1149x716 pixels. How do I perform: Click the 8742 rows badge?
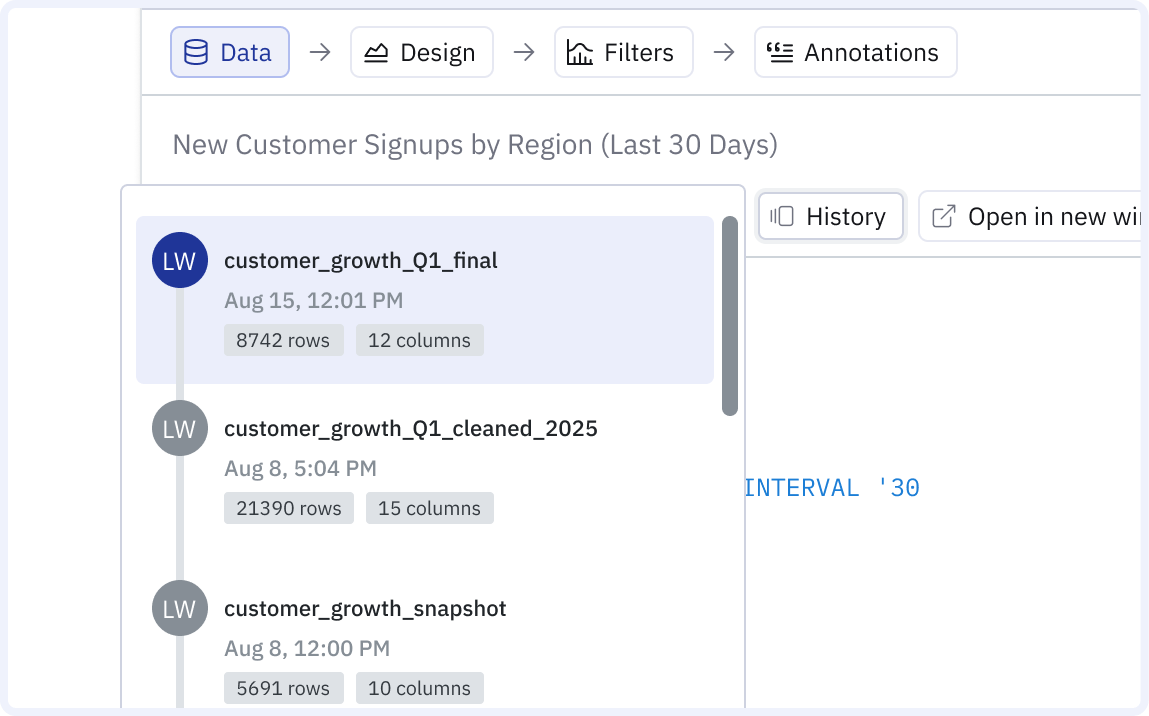point(284,340)
